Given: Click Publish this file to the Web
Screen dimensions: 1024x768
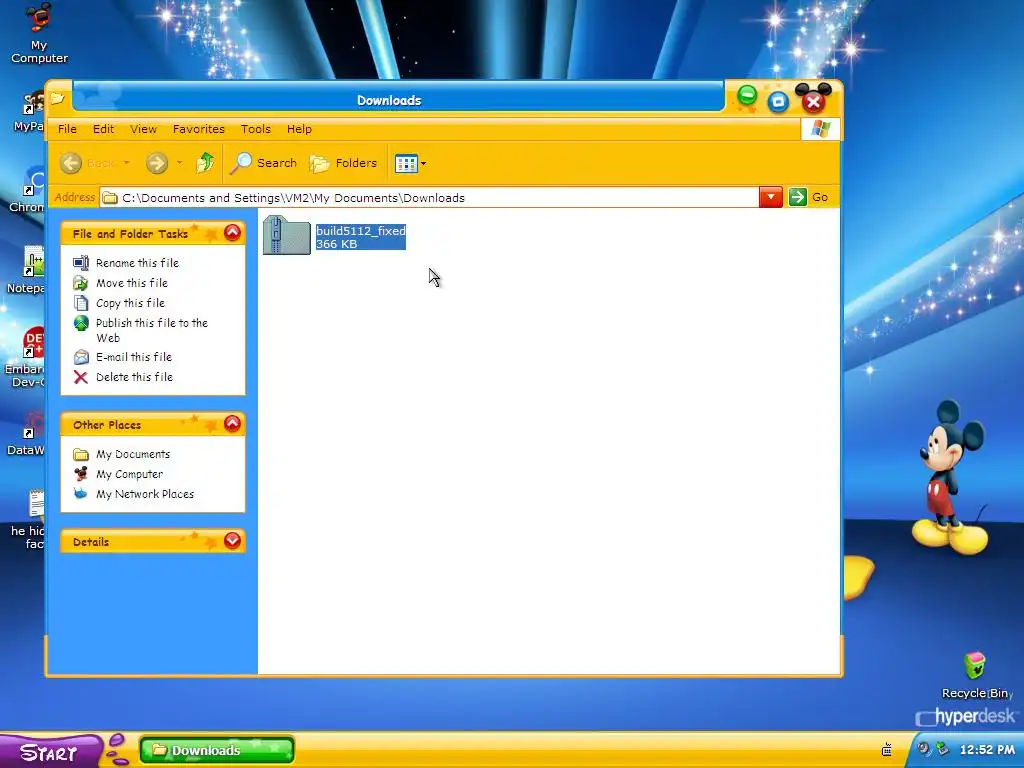Looking at the screenshot, I should pos(152,330).
